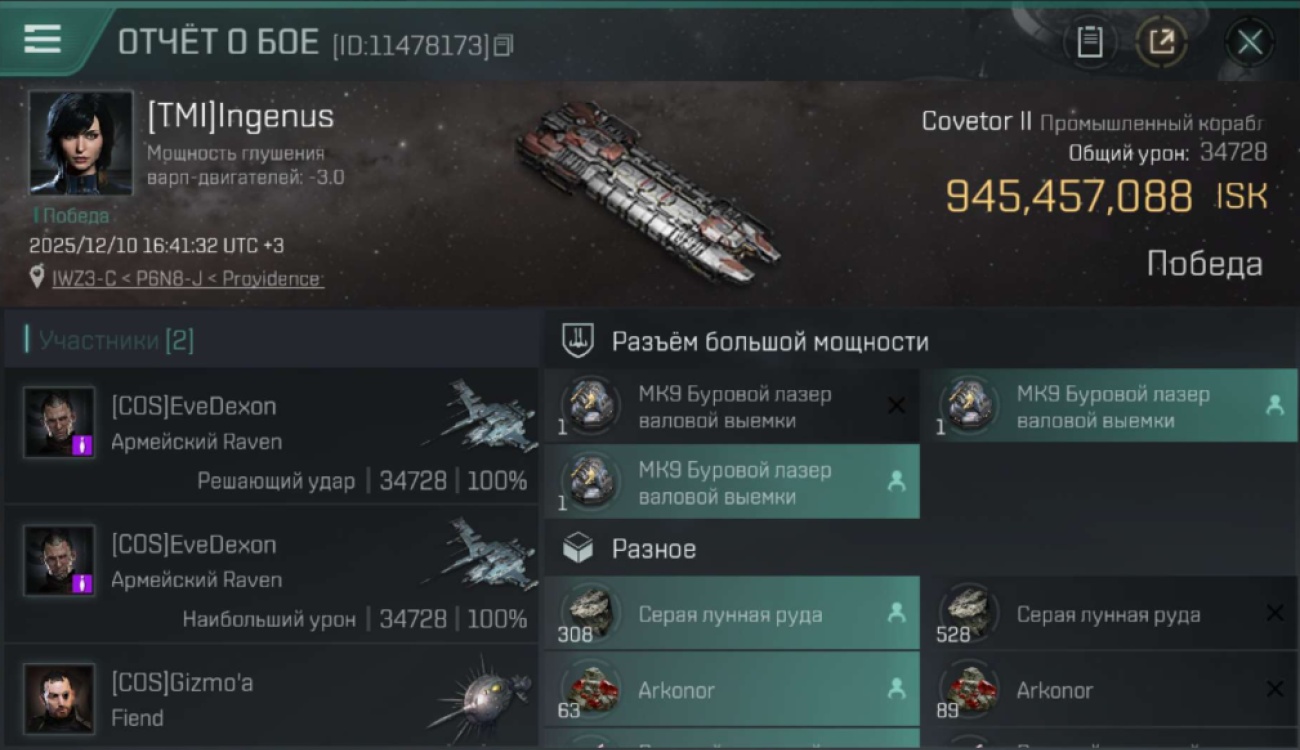
Task: Close the battle report window
Action: coord(1249,43)
